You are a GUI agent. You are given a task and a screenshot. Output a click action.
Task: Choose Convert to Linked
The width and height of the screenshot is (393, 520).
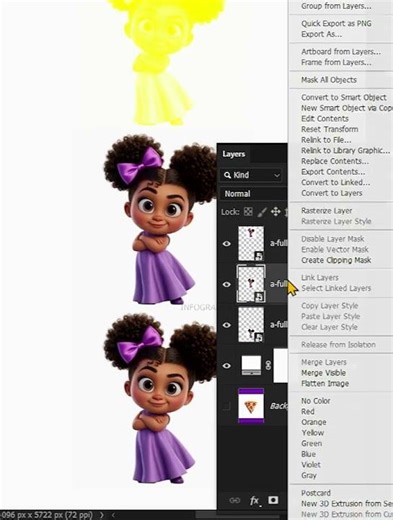[335, 183]
